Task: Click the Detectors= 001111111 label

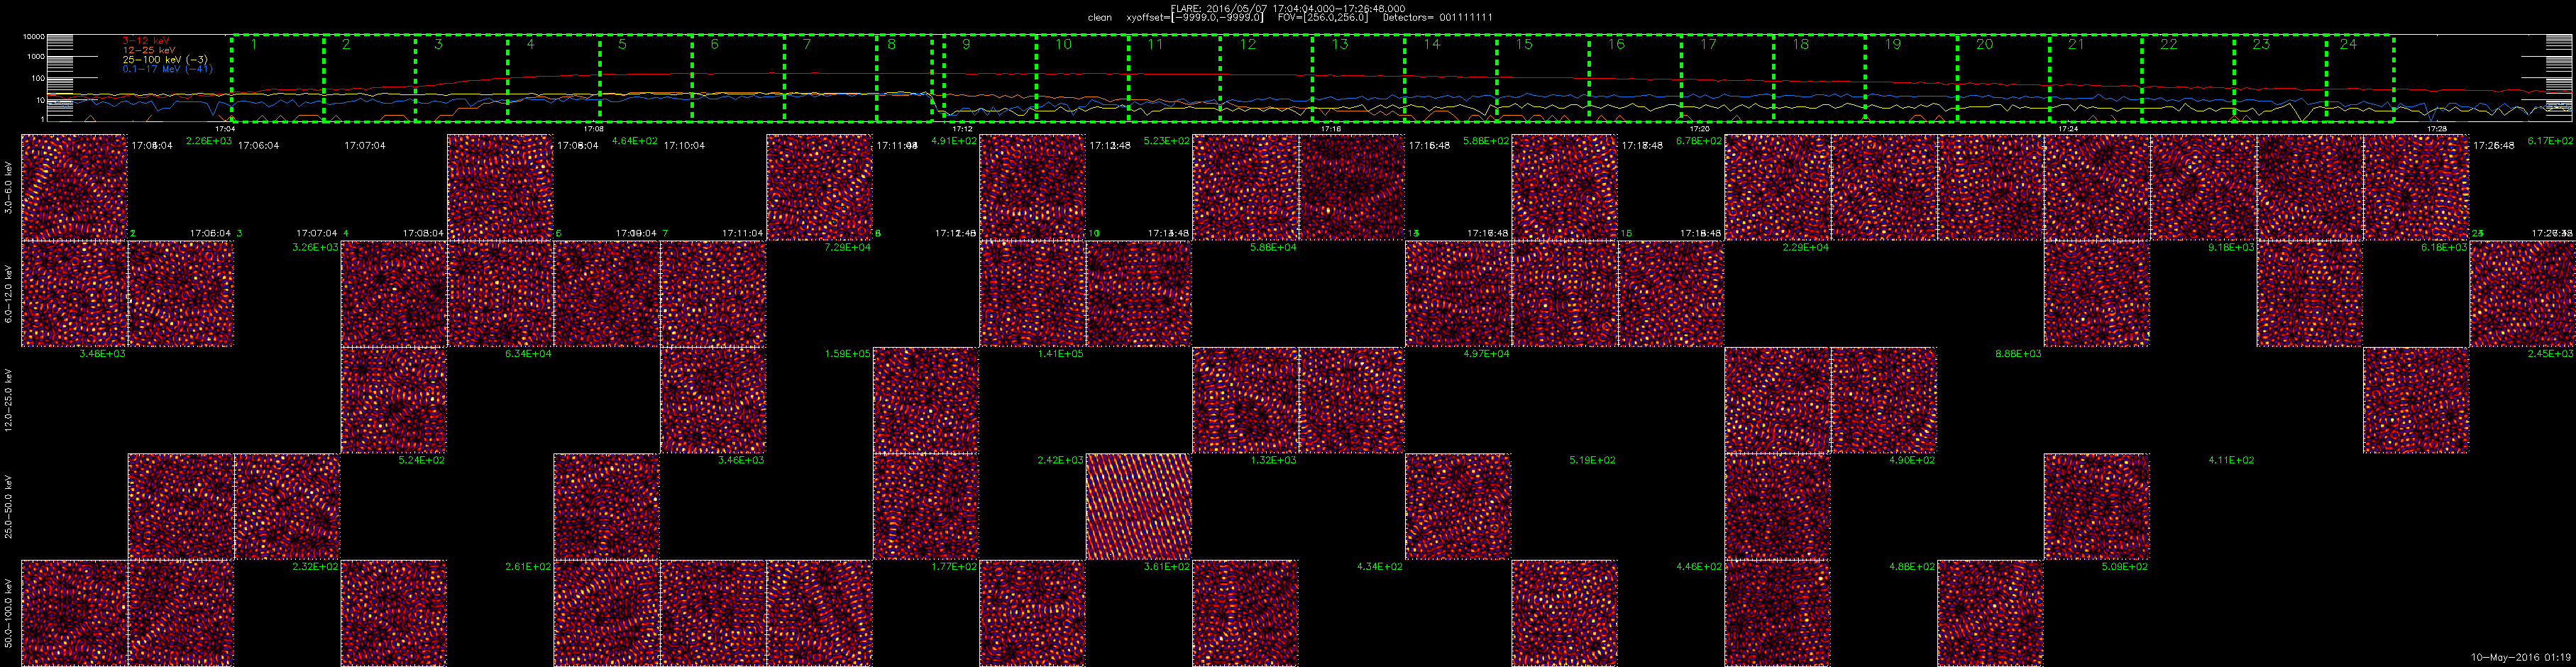Action: (x=1438, y=18)
